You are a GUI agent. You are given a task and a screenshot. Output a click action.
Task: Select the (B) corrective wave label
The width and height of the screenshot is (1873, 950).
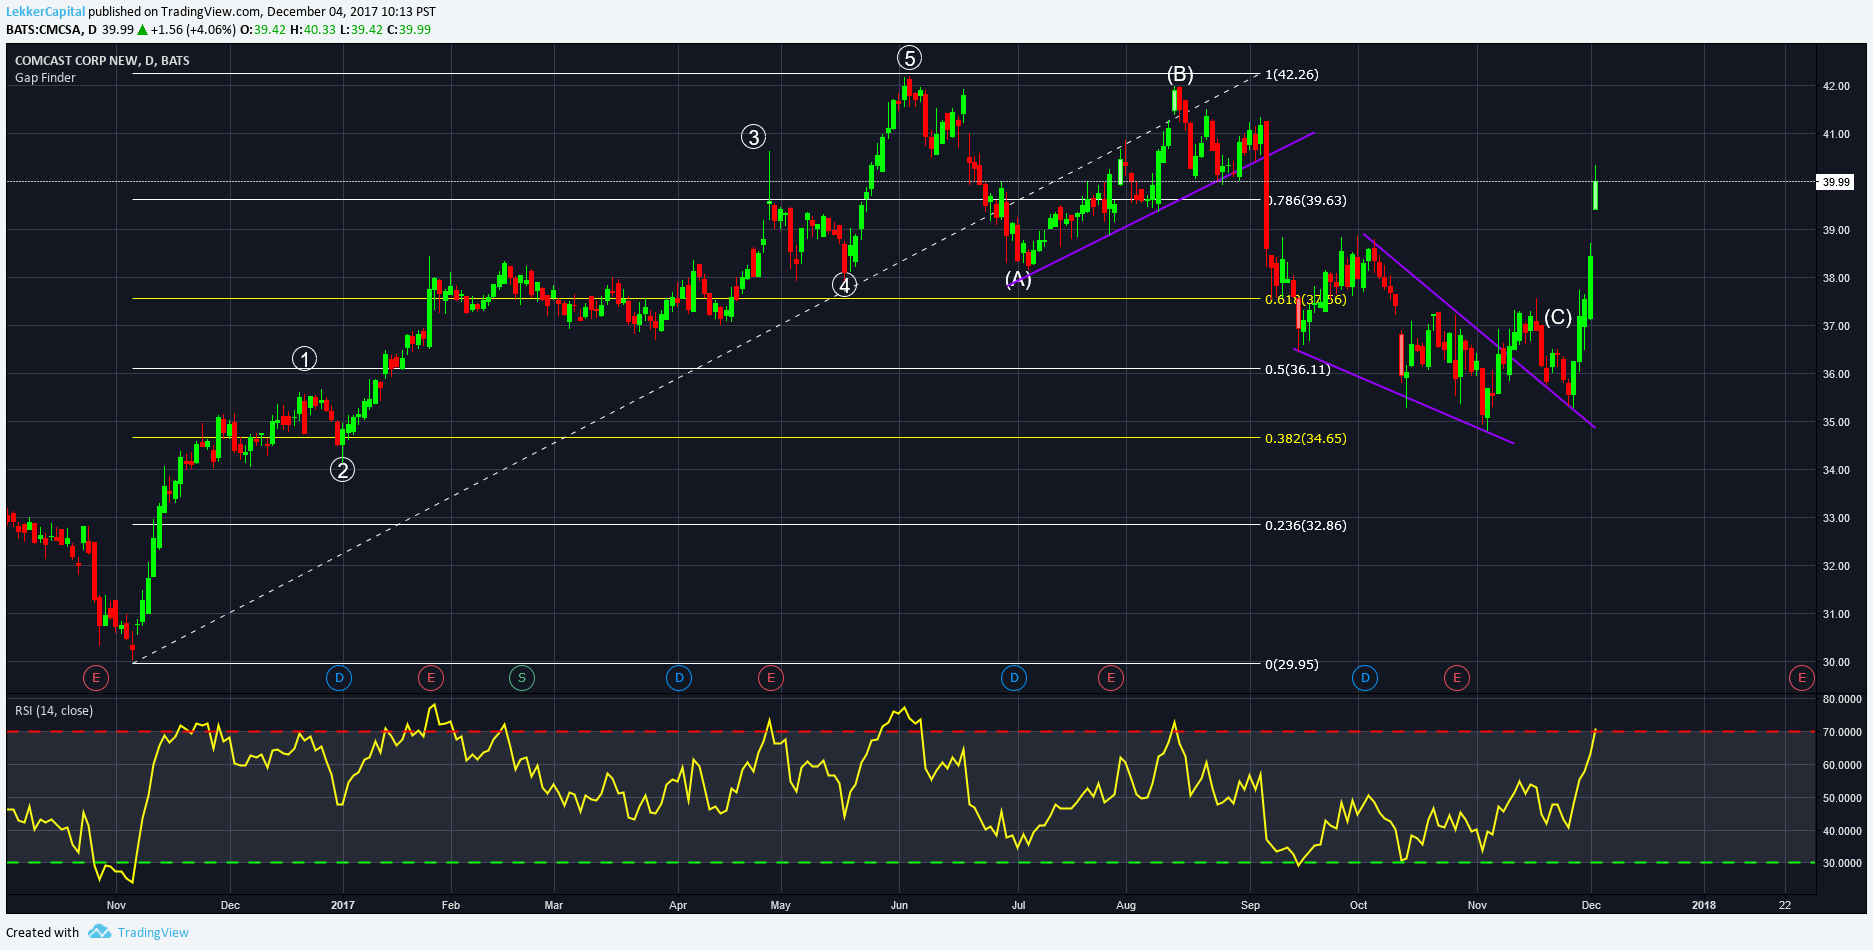tap(1180, 74)
